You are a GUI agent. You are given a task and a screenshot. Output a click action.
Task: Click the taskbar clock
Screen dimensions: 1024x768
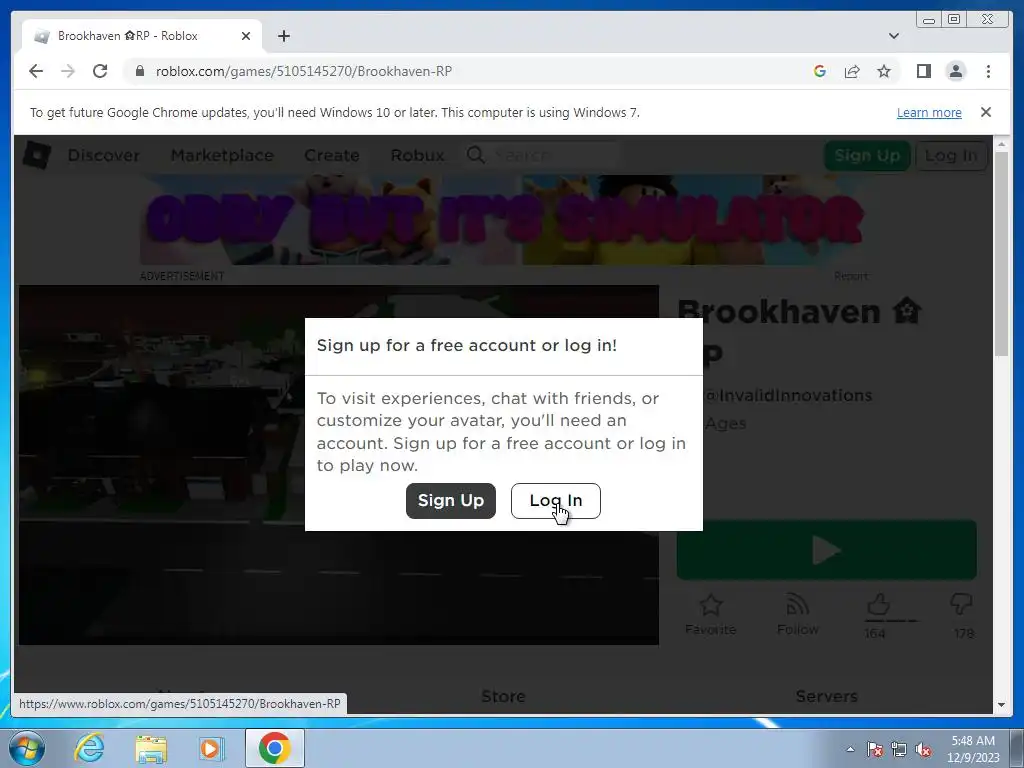click(973, 749)
